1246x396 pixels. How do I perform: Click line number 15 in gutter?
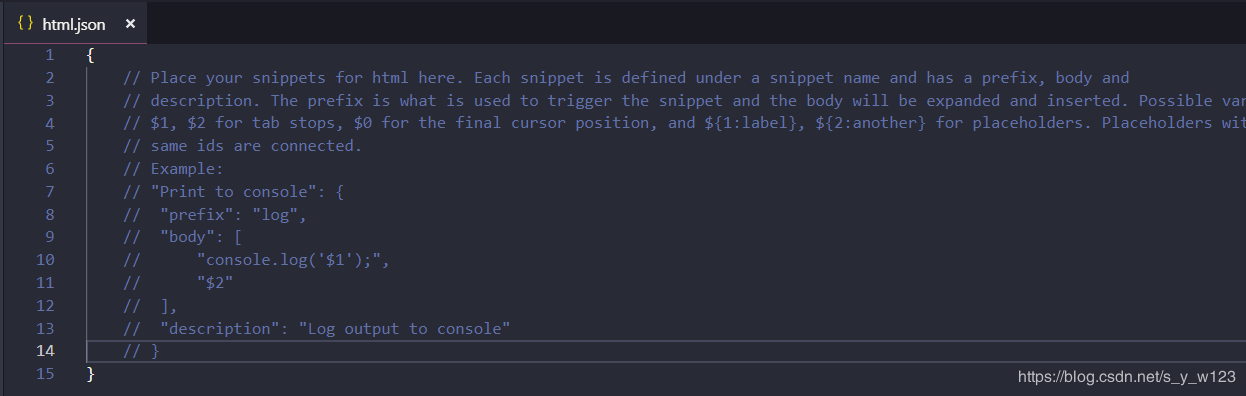(46, 373)
